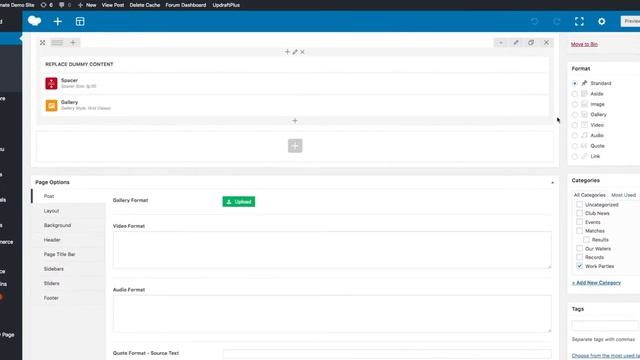Viewport: 640px width, 360px height.
Task: Select the Image post format
Action: coord(575,104)
